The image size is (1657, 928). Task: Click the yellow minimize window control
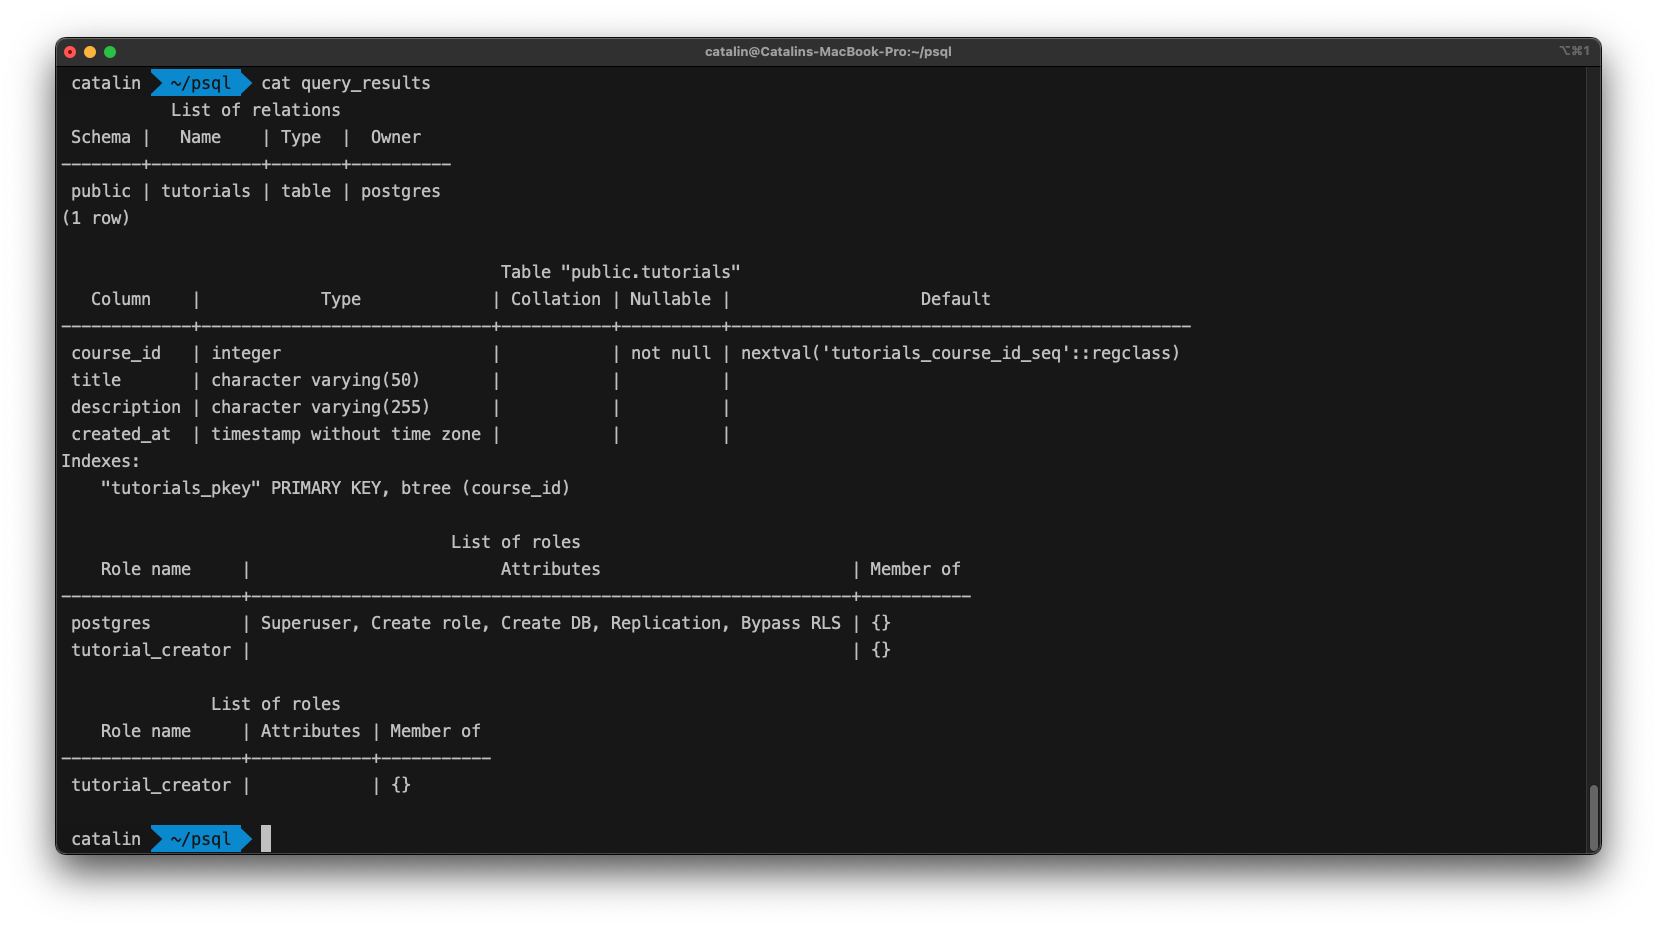coord(90,51)
